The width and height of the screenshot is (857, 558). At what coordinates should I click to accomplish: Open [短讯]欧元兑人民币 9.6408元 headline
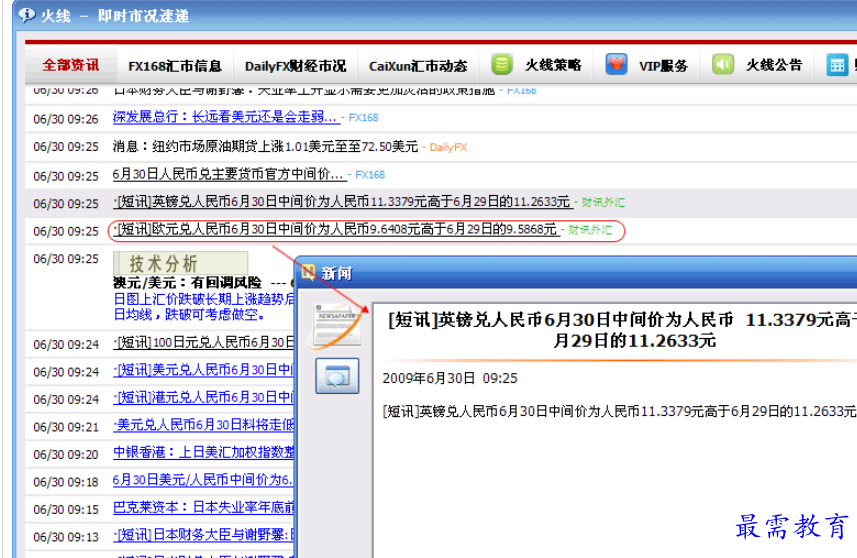pos(336,230)
